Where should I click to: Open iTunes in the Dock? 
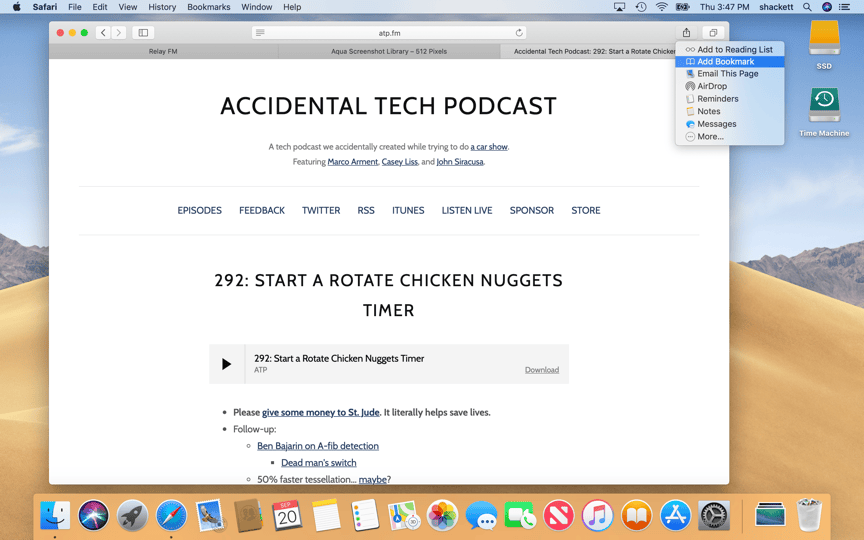pos(597,516)
